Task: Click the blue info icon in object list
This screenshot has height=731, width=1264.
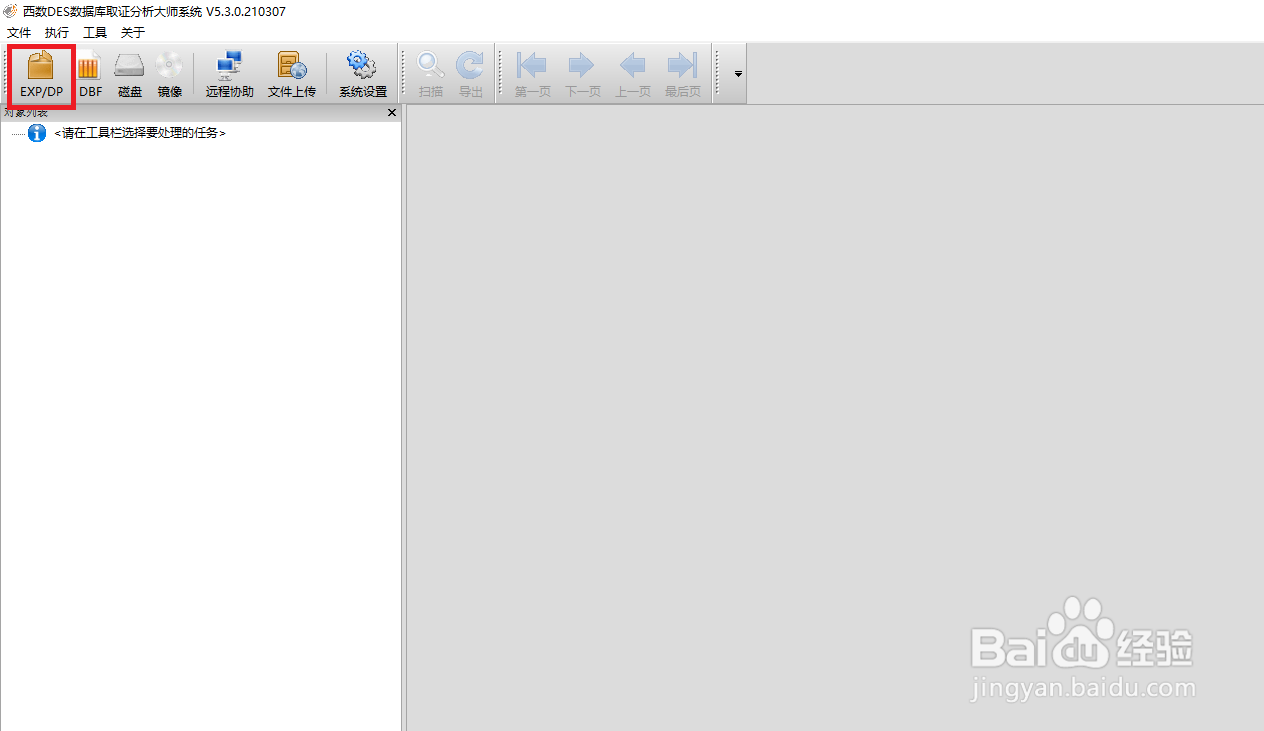Action: click(x=37, y=133)
